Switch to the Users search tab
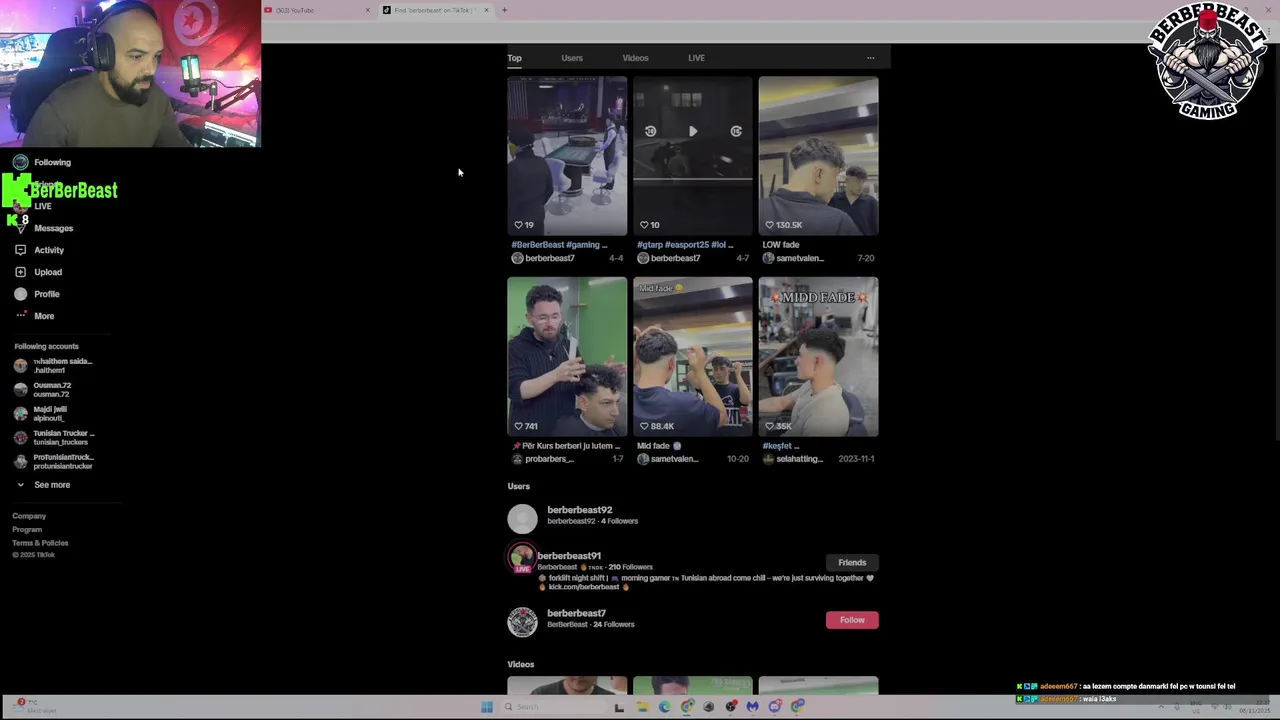 pyautogui.click(x=572, y=58)
